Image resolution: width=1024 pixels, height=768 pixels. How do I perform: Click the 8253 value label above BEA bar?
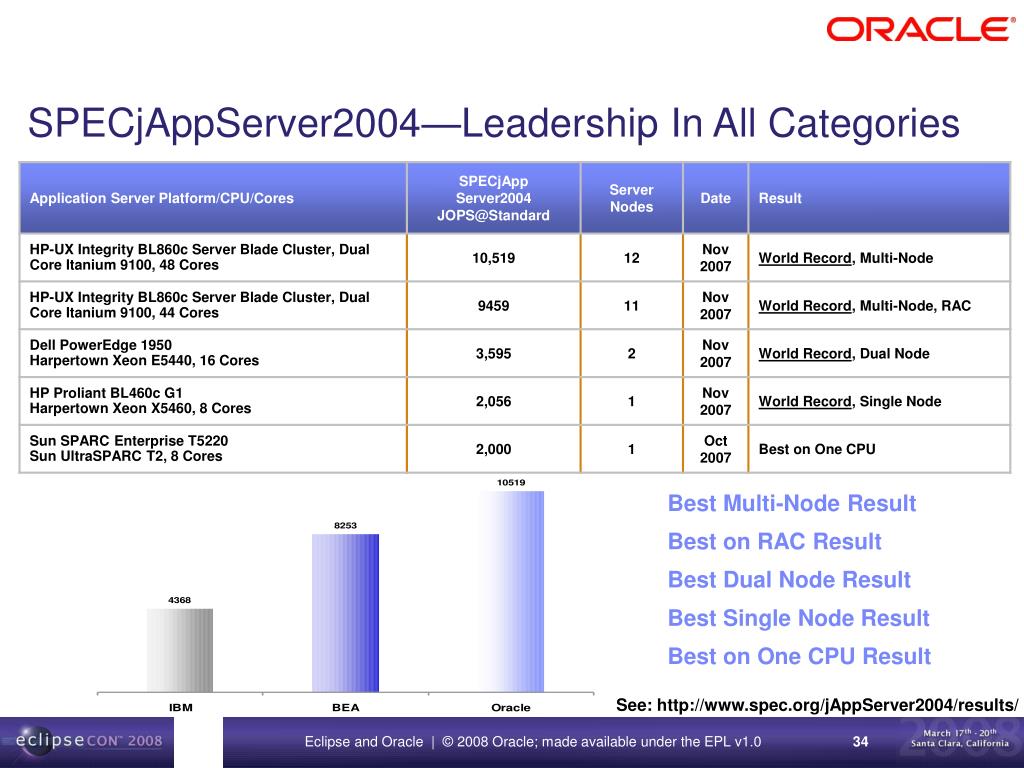point(345,525)
